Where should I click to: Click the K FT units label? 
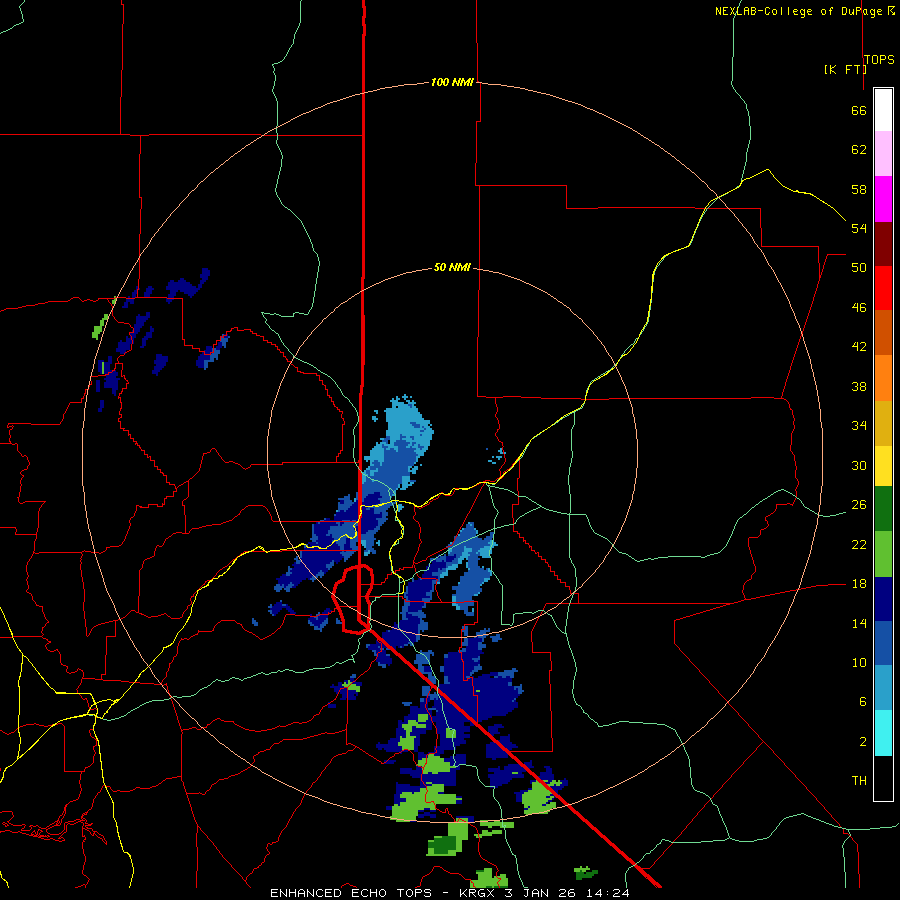845,69
